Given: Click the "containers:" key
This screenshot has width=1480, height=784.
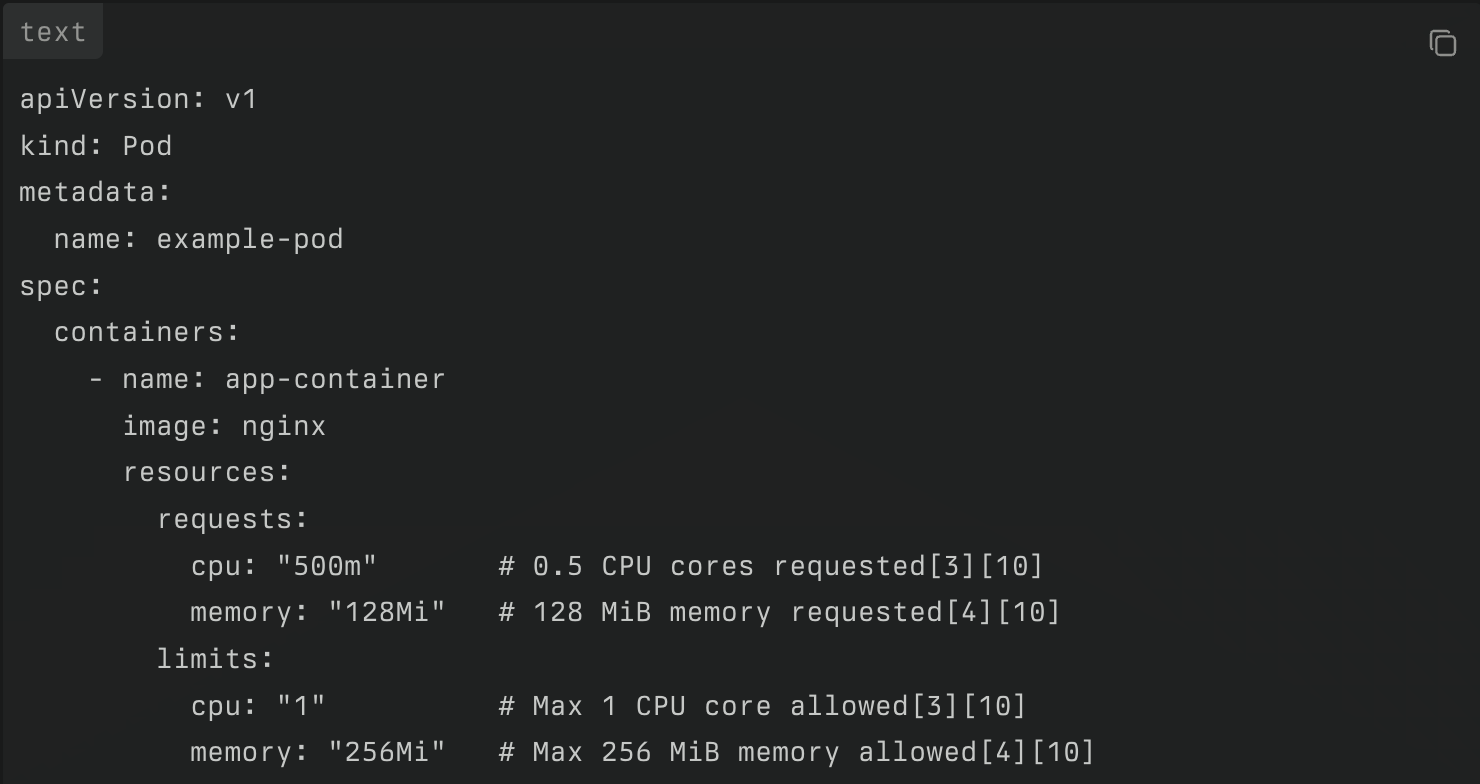Looking at the screenshot, I should (147, 332).
